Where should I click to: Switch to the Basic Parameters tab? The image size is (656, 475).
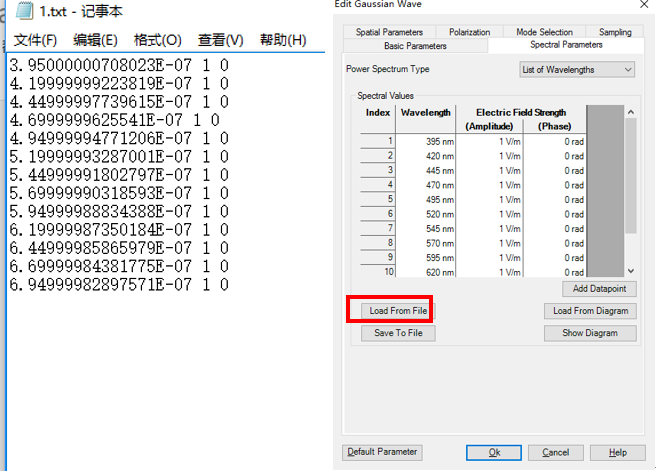415,46
